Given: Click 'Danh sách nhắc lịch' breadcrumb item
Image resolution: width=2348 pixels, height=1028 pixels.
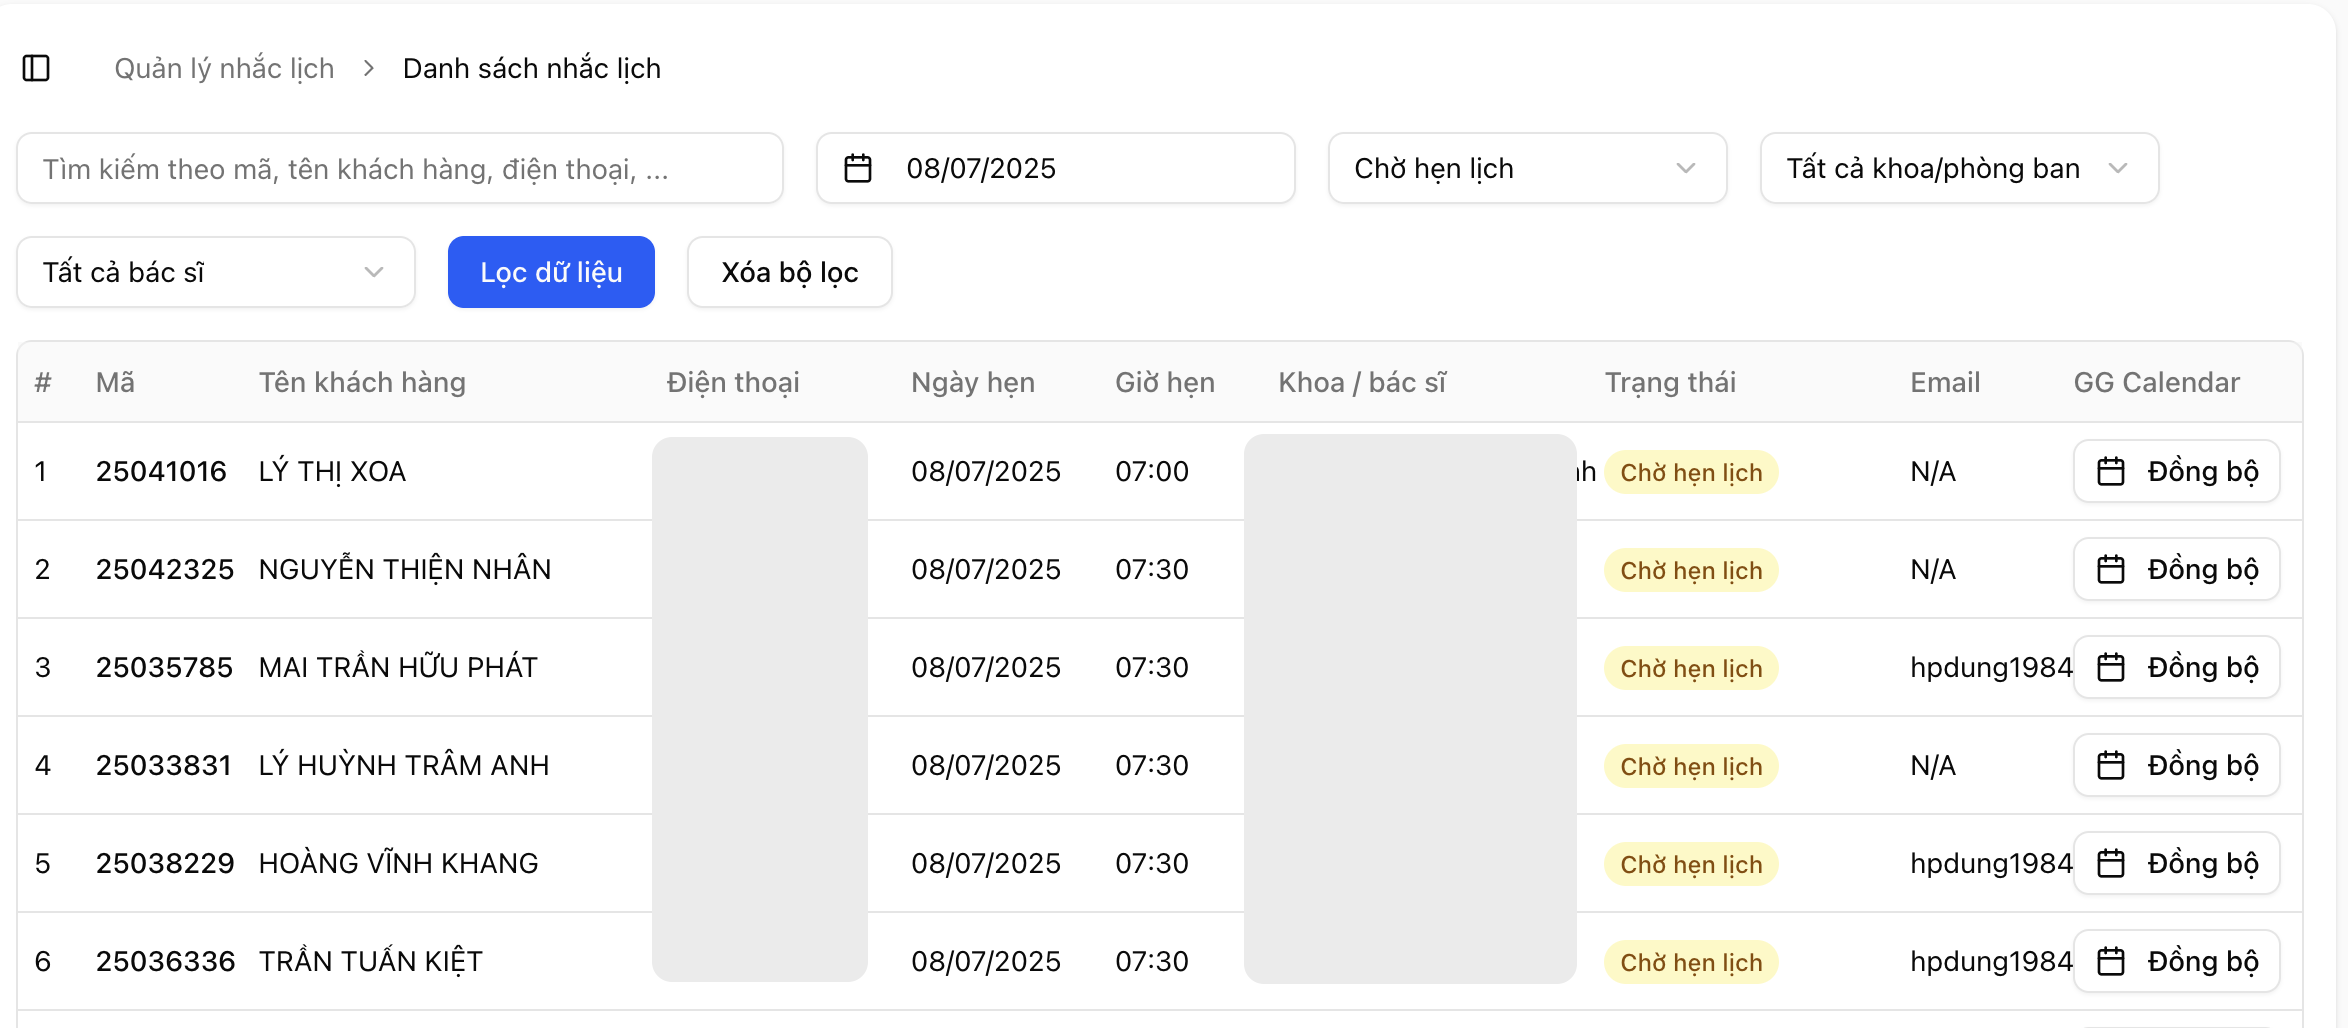Looking at the screenshot, I should tap(531, 68).
